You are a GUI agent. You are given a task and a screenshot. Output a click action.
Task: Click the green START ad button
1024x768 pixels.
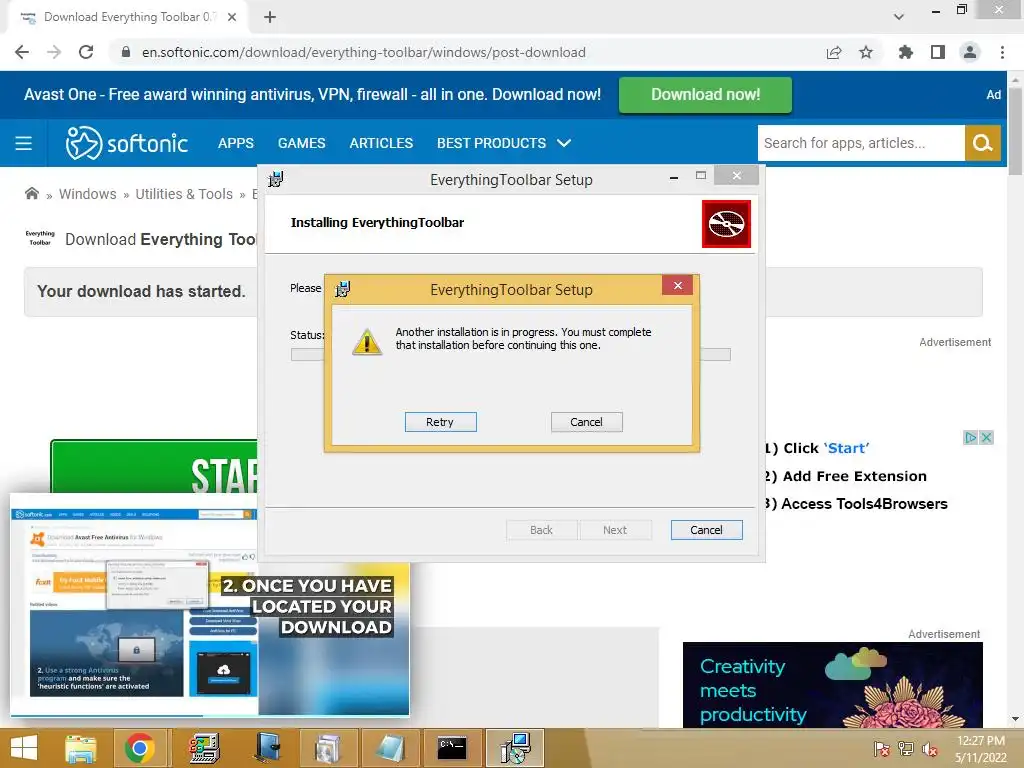(x=154, y=467)
